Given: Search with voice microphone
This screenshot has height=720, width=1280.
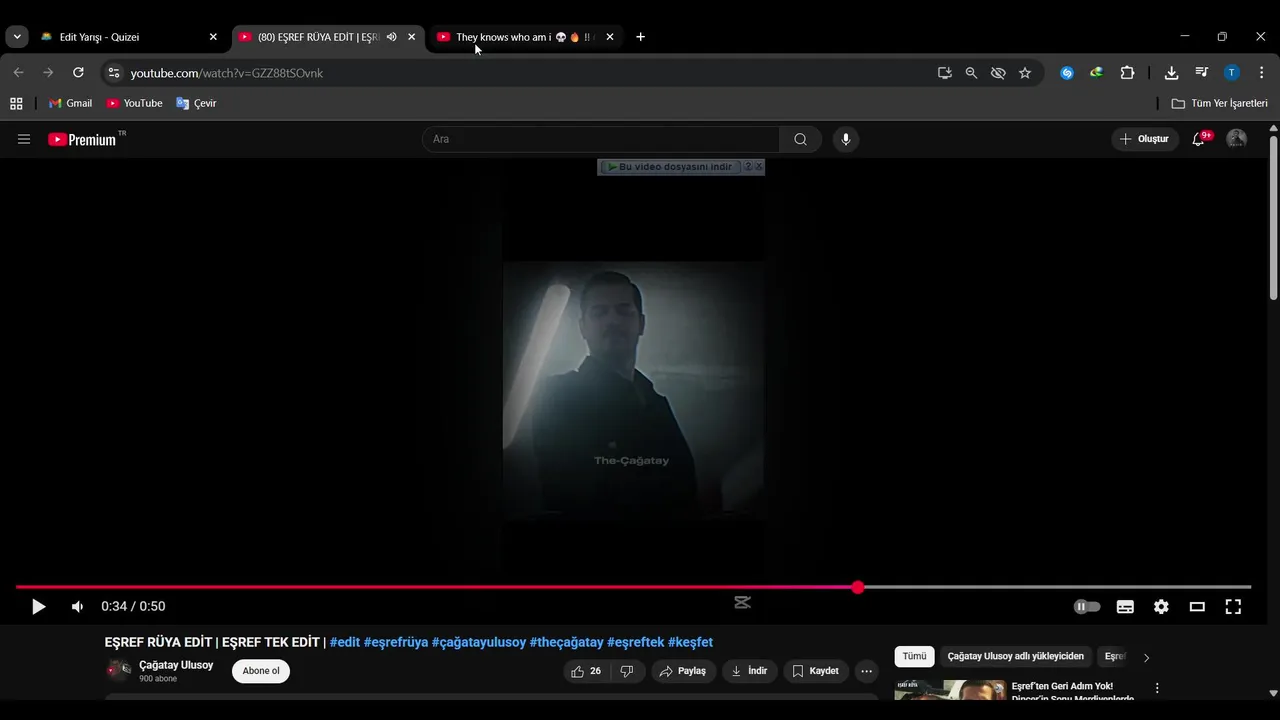Looking at the screenshot, I should coord(846,139).
